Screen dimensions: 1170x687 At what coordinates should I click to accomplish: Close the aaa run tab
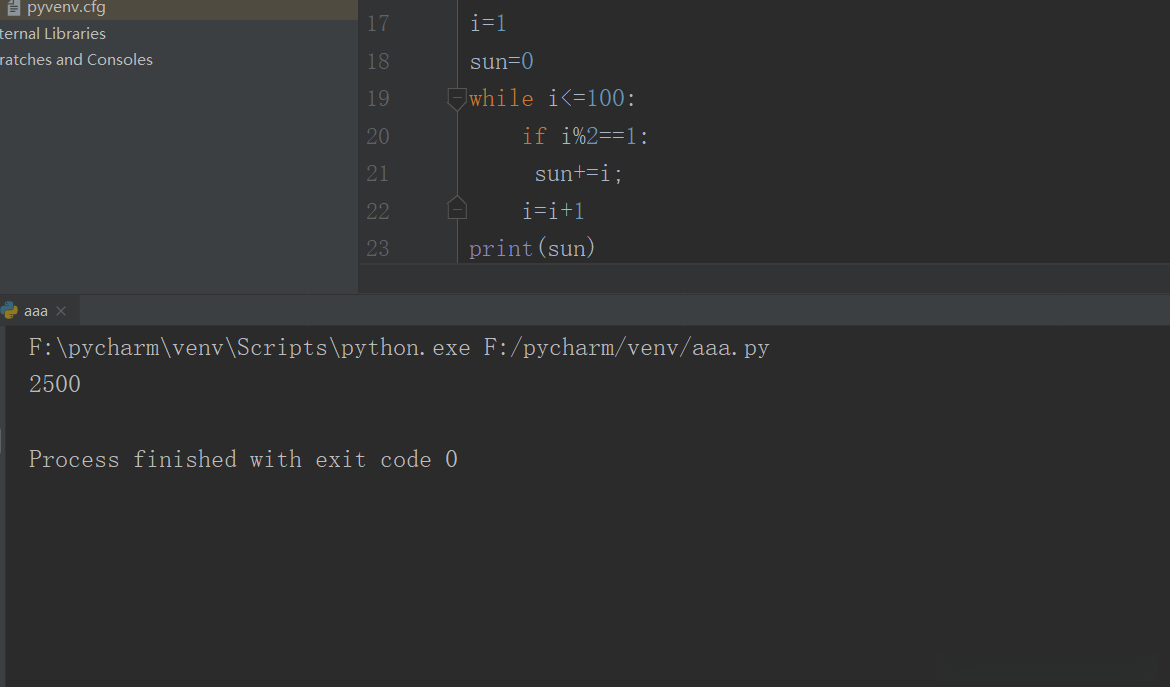[61, 311]
